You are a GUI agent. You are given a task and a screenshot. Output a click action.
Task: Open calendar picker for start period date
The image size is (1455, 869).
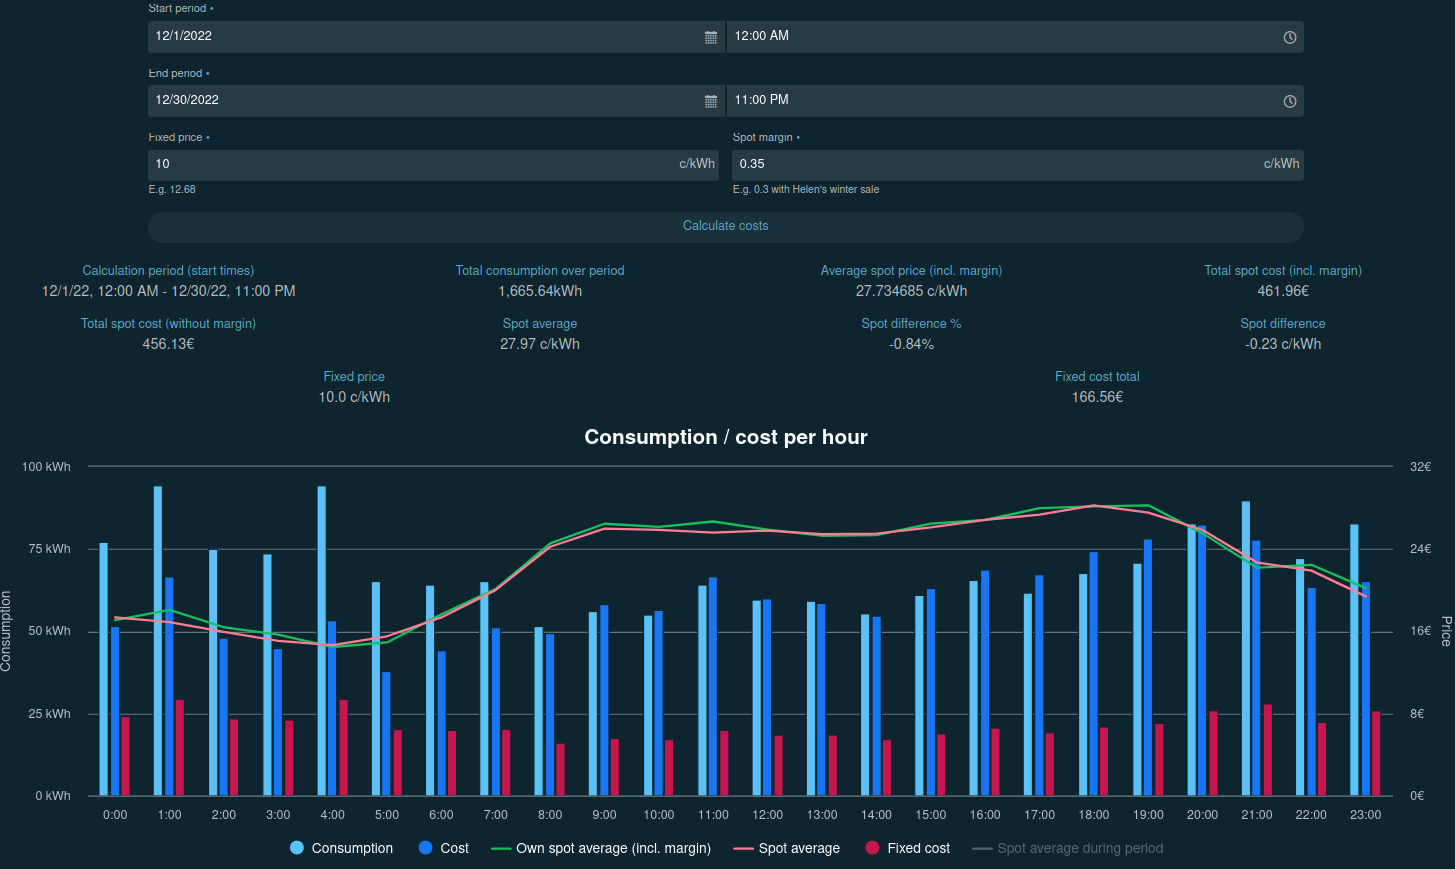[711, 37]
